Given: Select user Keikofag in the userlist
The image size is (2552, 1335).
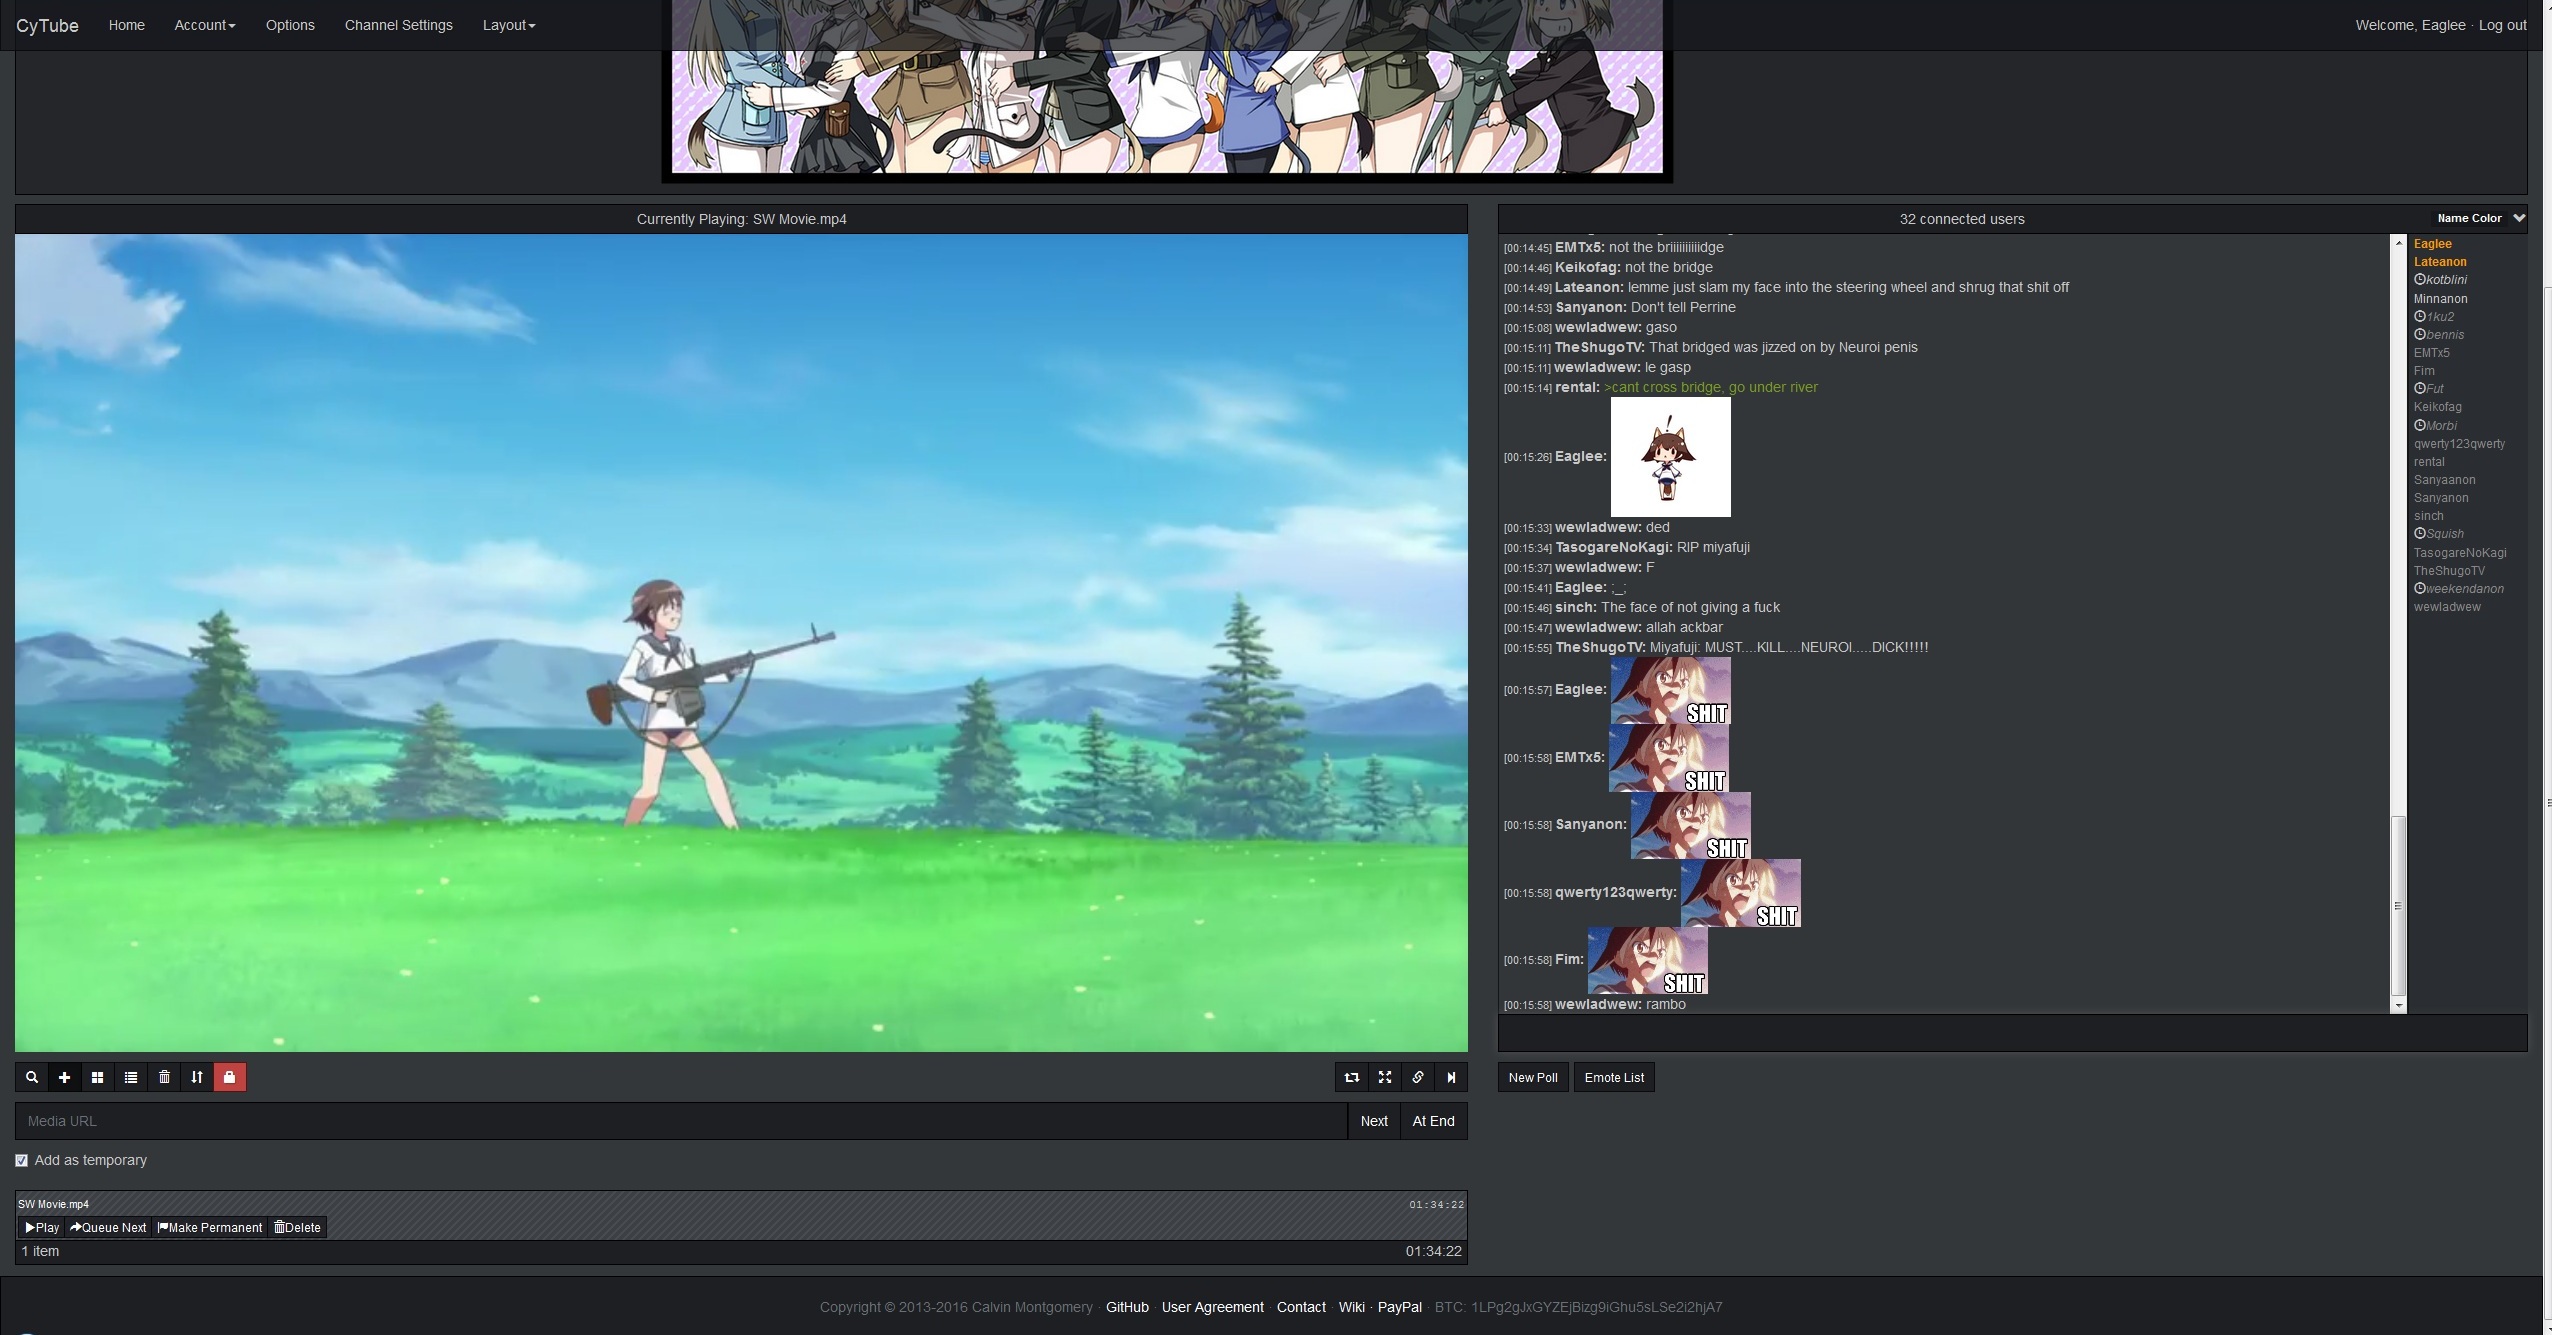Looking at the screenshot, I should [x=2437, y=407].
